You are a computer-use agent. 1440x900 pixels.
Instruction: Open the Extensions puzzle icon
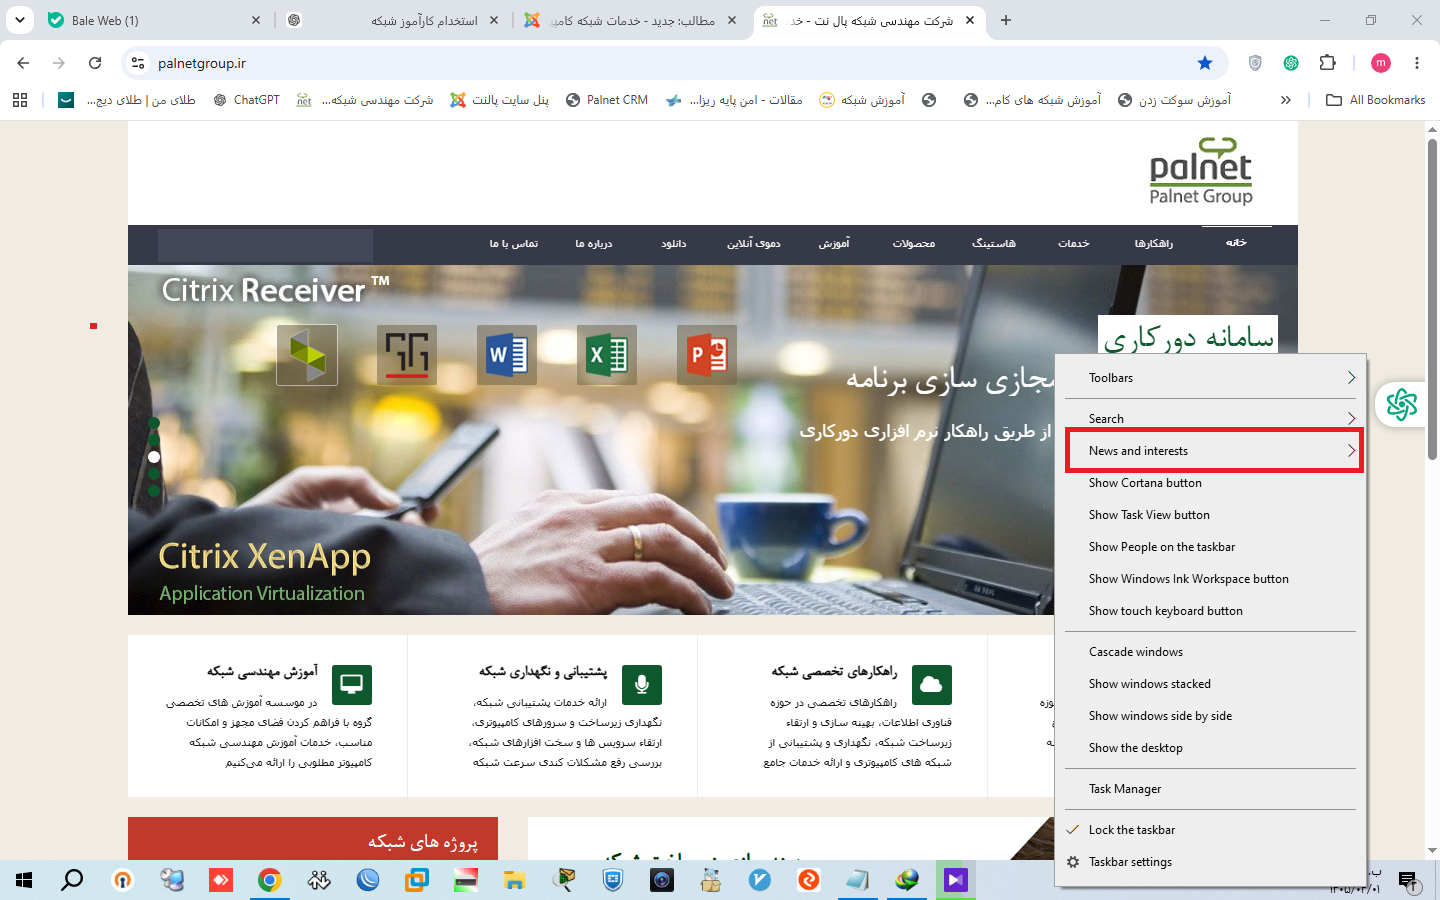(x=1328, y=63)
